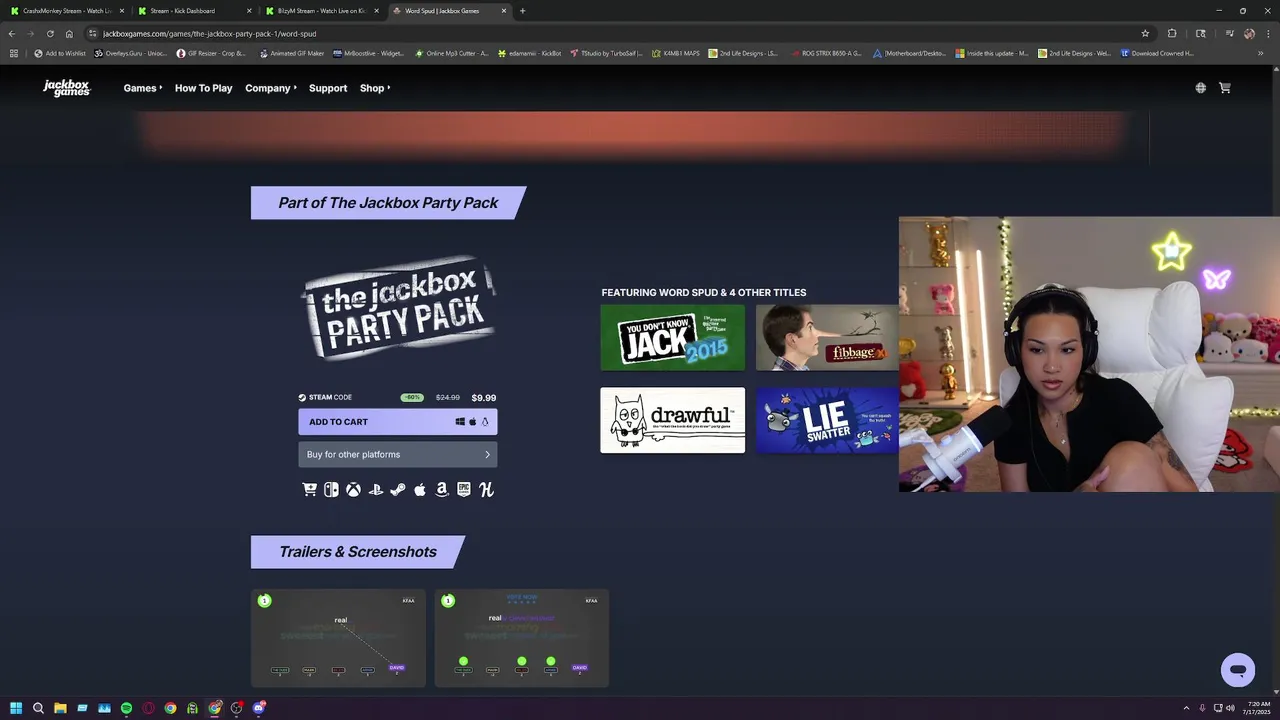Focus the jackboxgames.com address bar
The height and width of the screenshot is (720, 1280).
[x=600, y=33]
